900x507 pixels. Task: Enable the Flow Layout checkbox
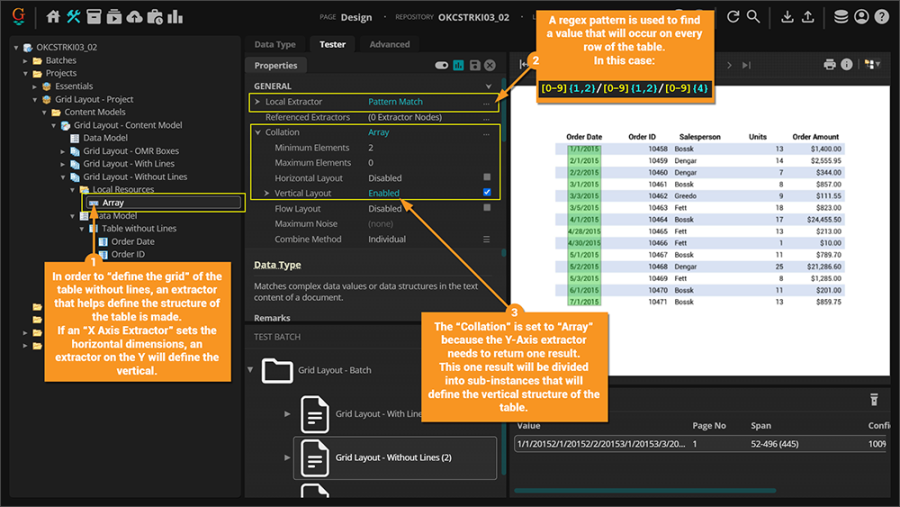[487, 208]
